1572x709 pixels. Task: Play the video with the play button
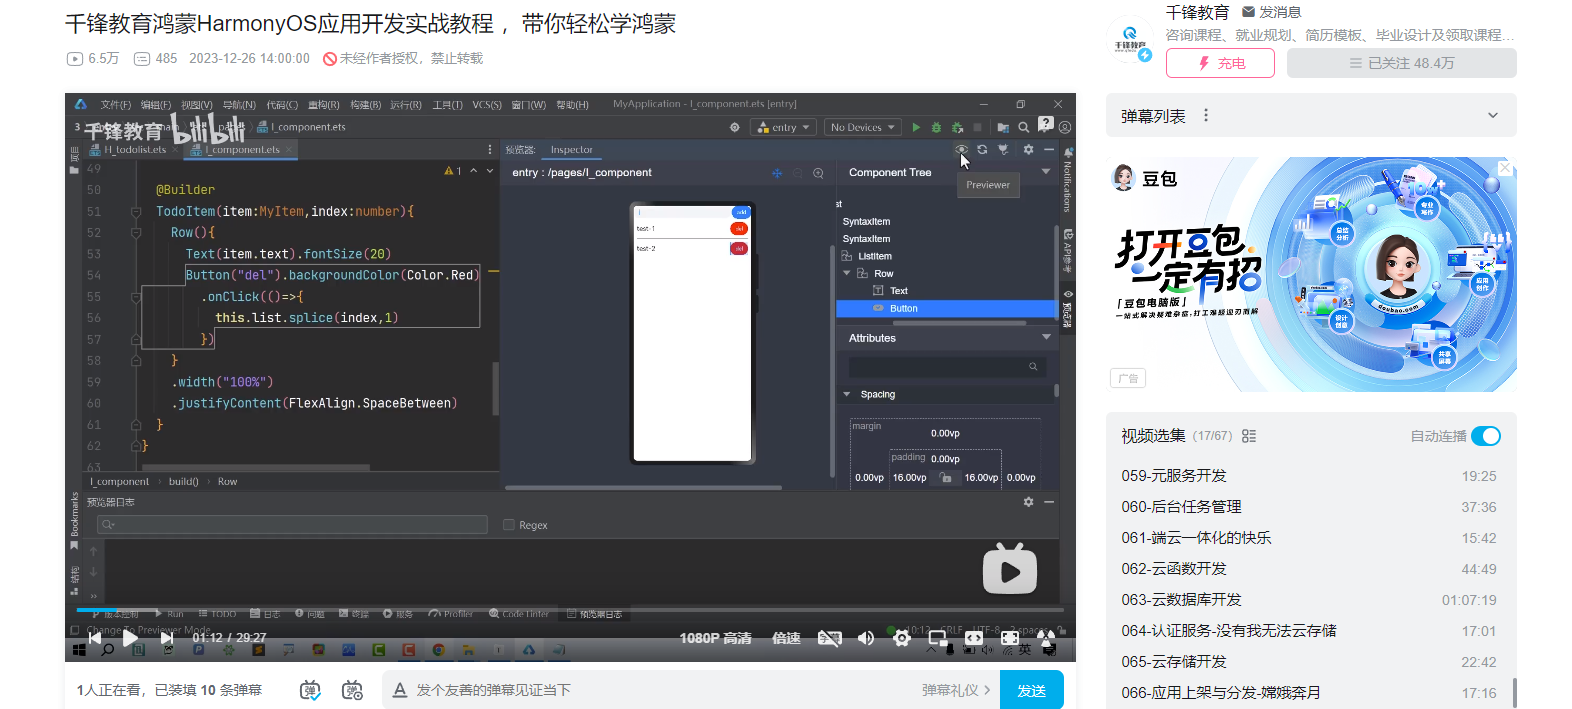[x=131, y=638]
